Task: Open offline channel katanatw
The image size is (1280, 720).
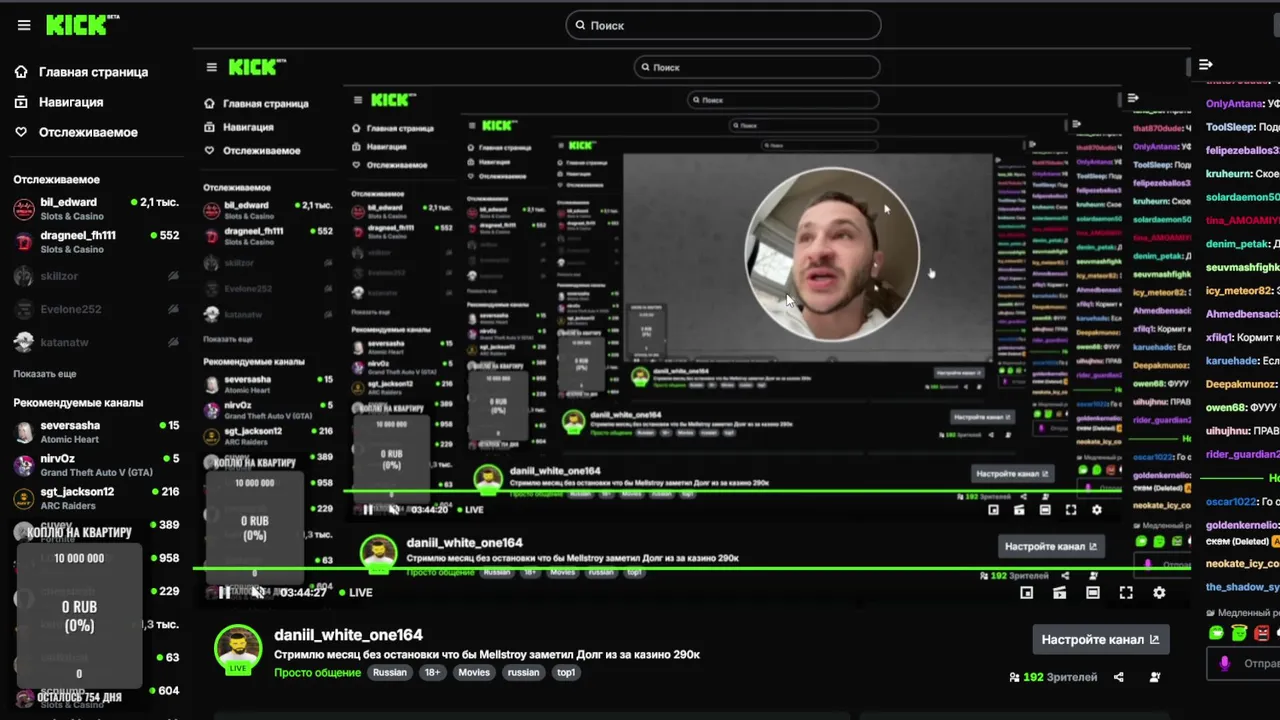Action: tap(96, 342)
